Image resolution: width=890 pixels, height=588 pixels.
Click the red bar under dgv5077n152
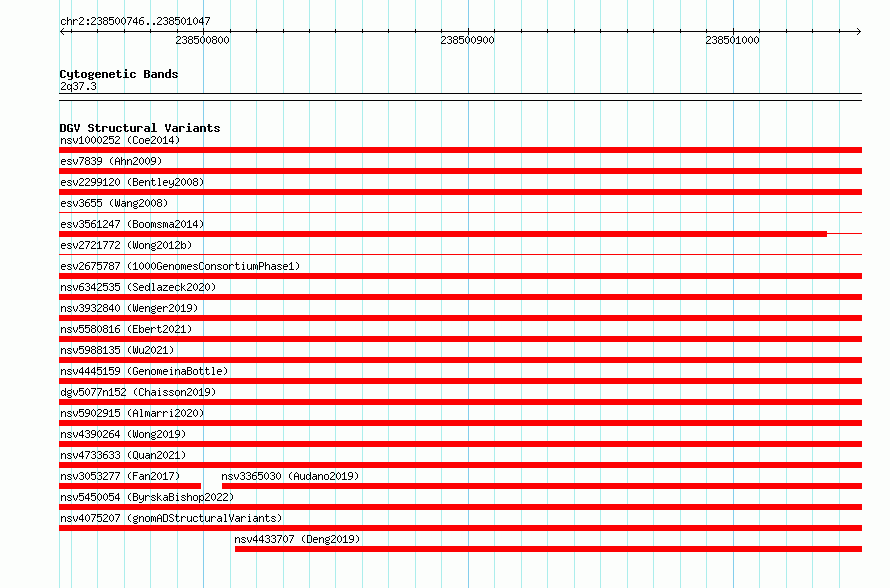coord(460,402)
